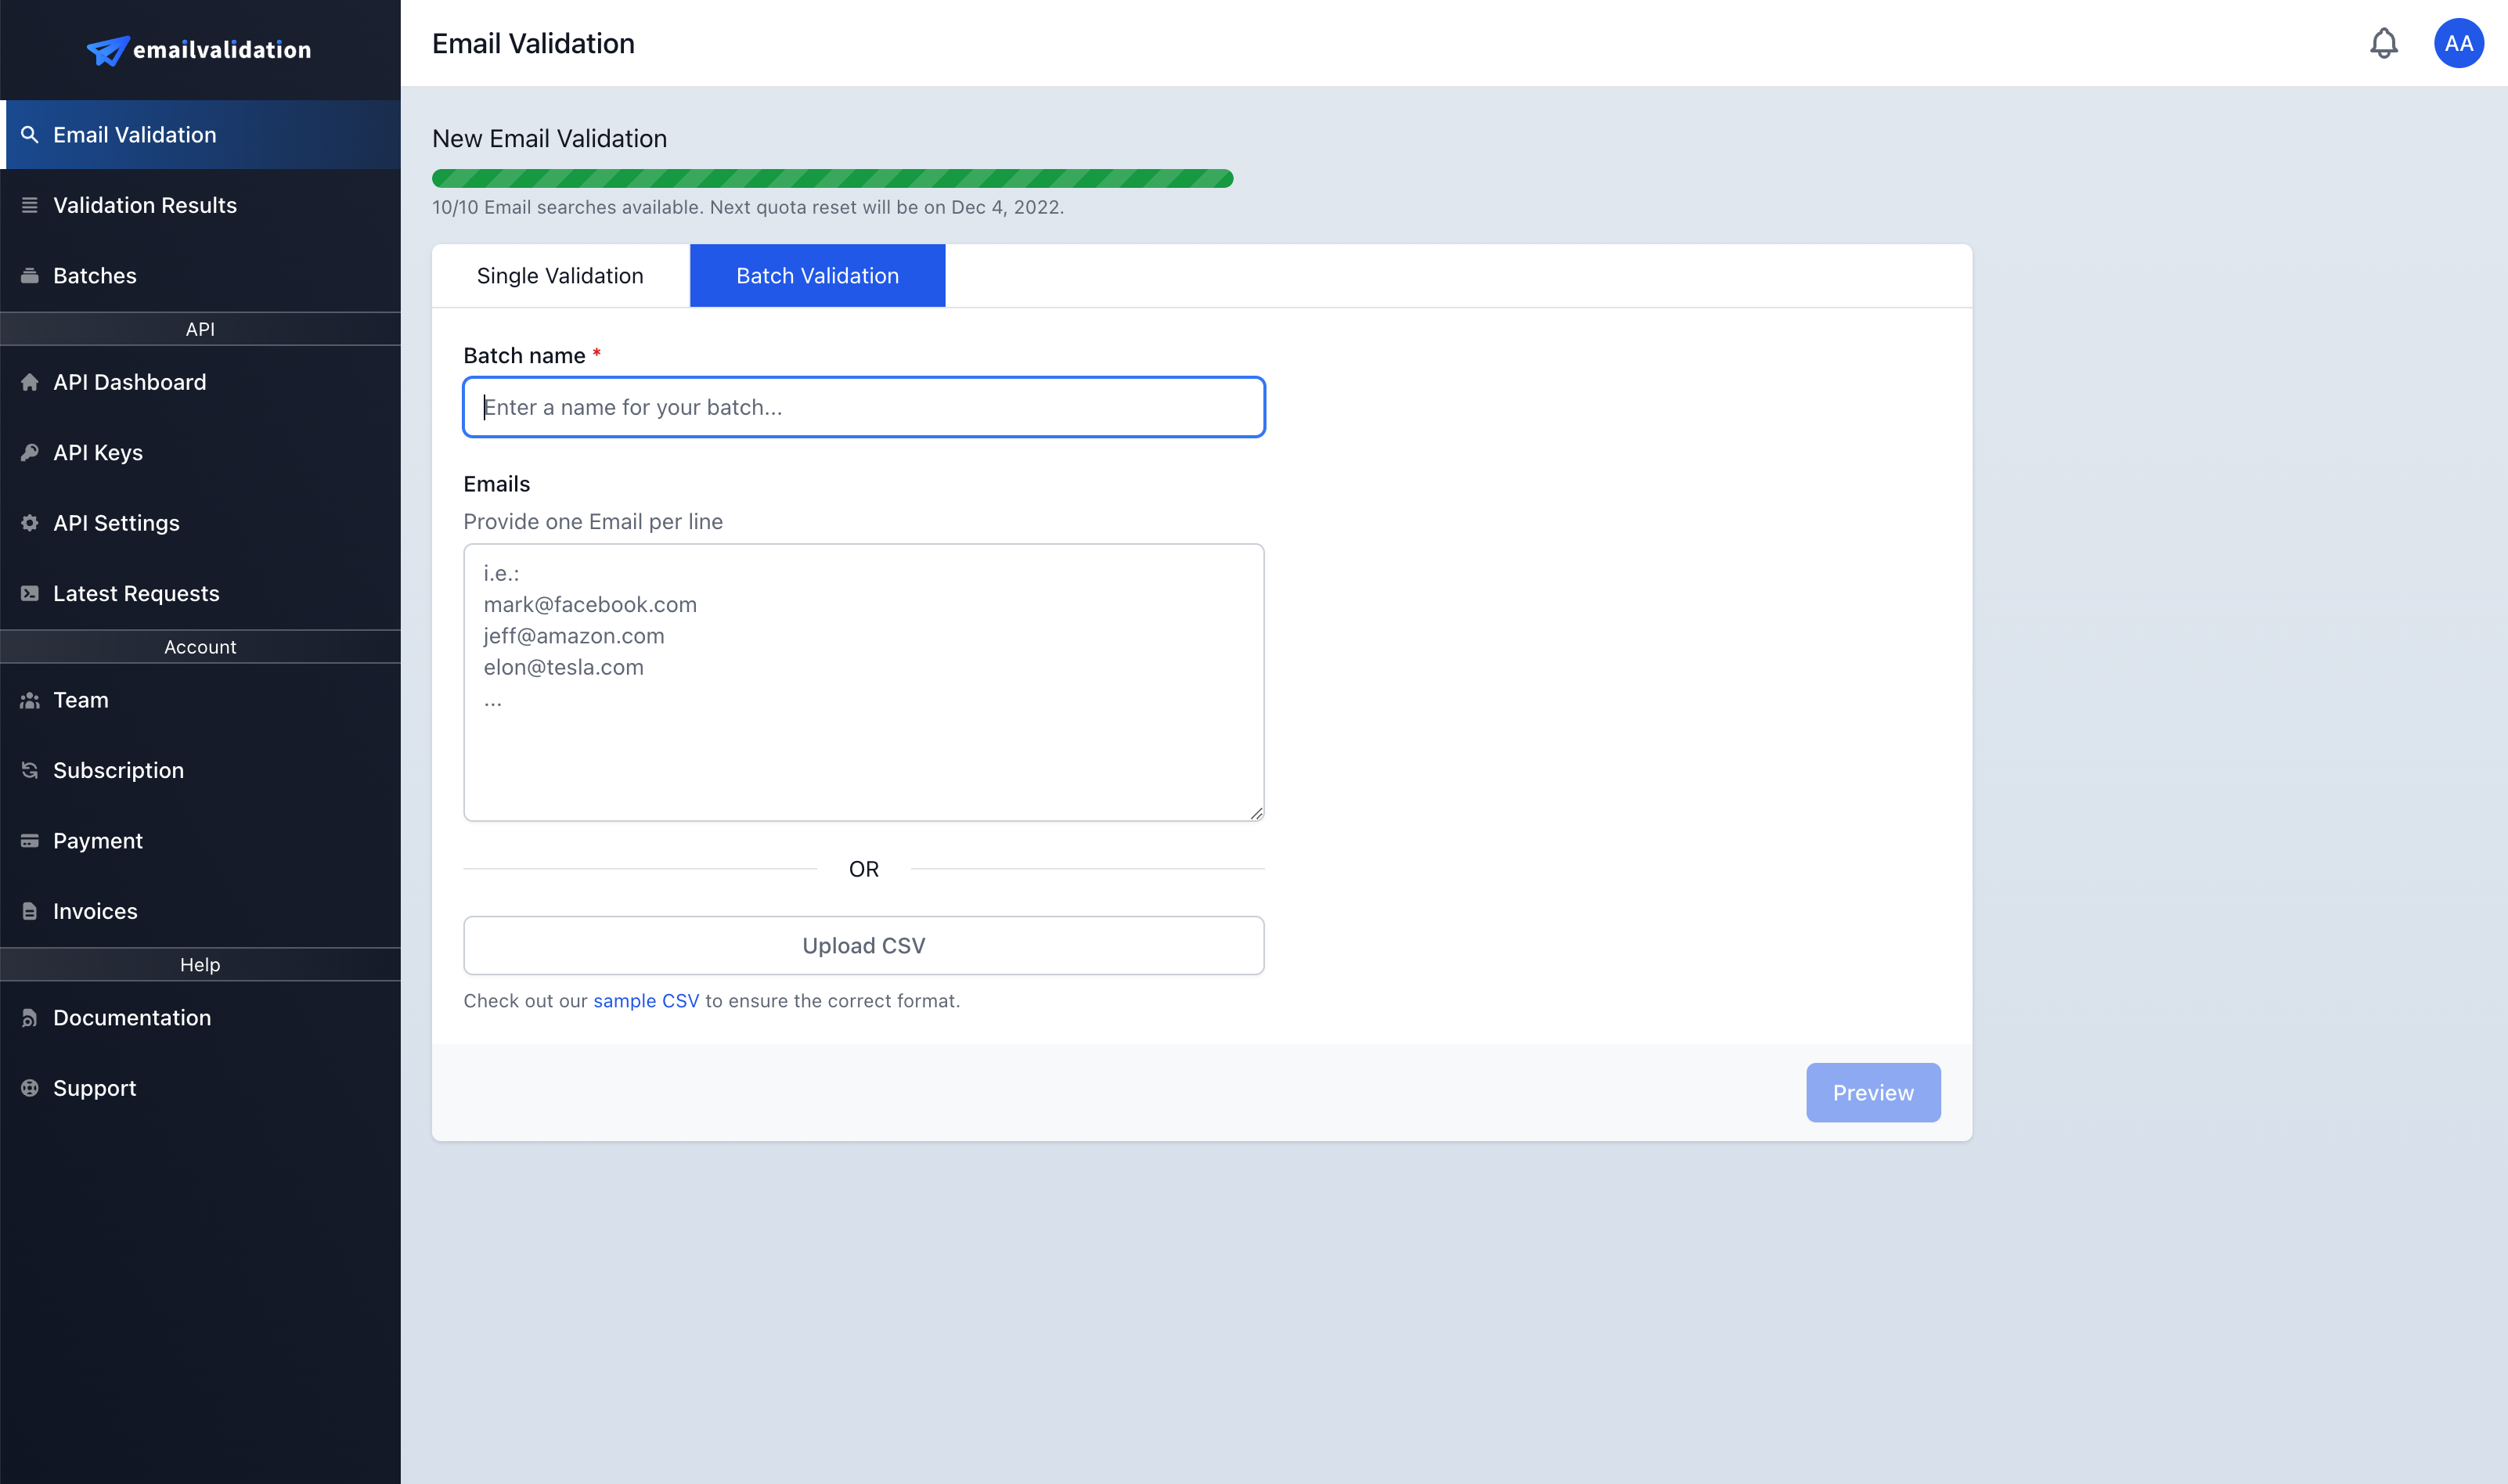
Task: Open Invoices via the document icon
Action: [x=30, y=911]
